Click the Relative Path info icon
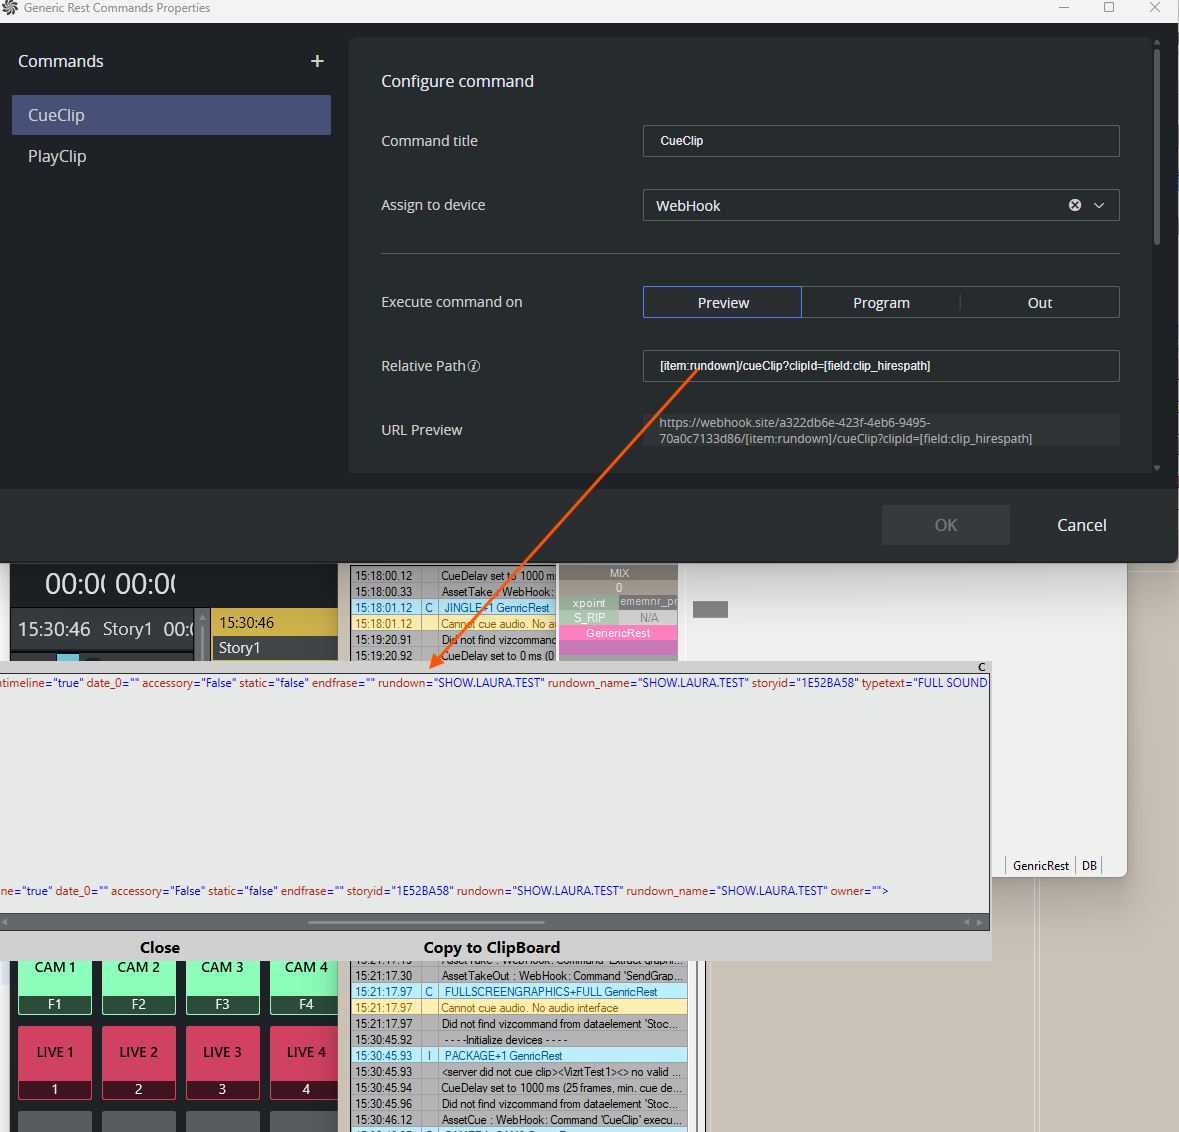 pos(474,366)
